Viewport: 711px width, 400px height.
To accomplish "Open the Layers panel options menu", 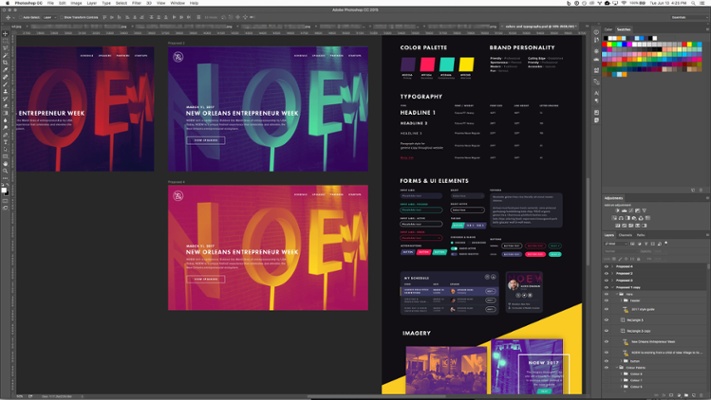I will 706,235.
